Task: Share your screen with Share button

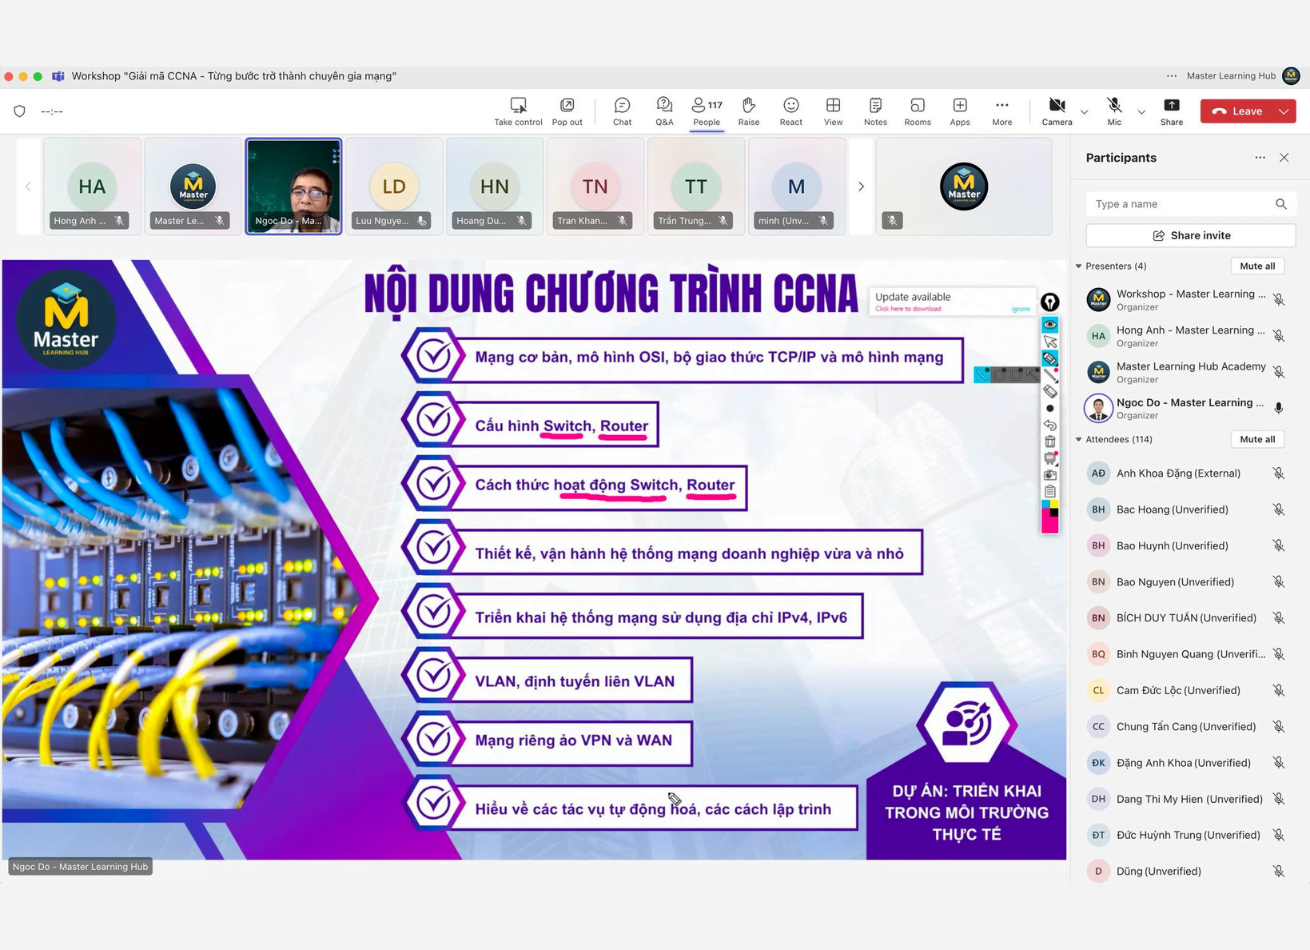Action: [1171, 111]
